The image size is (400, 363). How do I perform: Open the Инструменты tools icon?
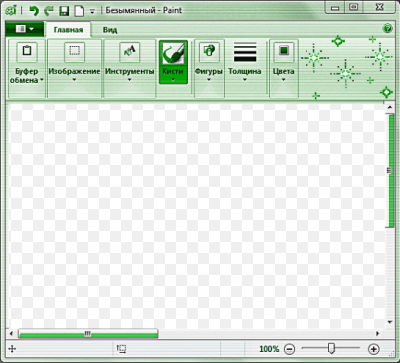pyautogui.click(x=130, y=52)
